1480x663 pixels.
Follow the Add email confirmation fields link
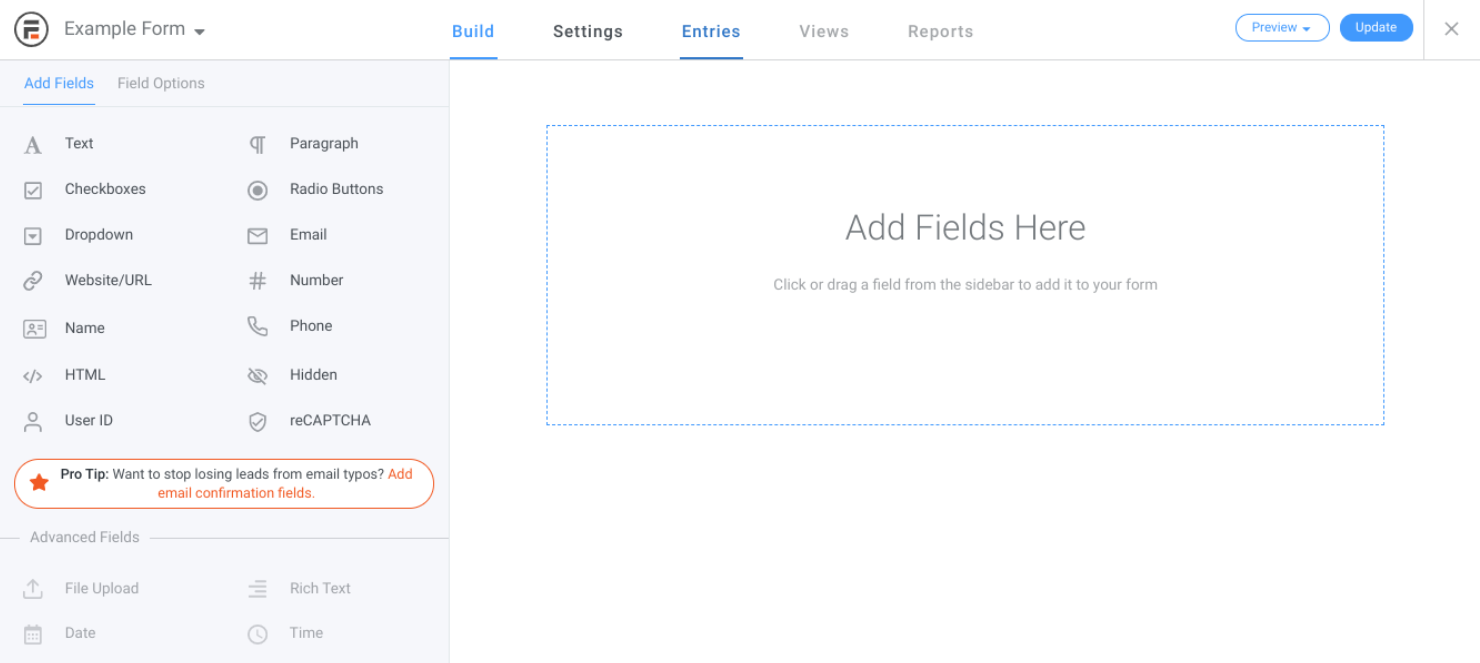236,493
